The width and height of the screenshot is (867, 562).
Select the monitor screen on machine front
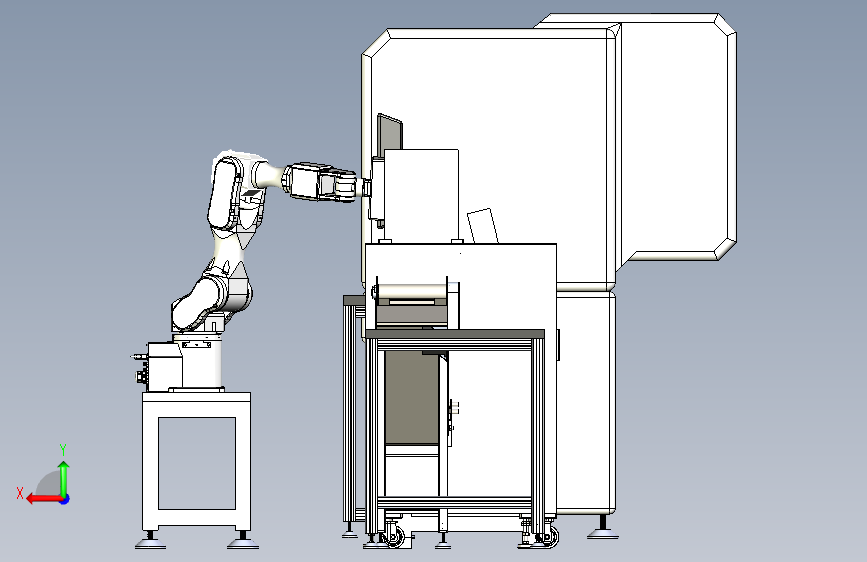(390, 132)
